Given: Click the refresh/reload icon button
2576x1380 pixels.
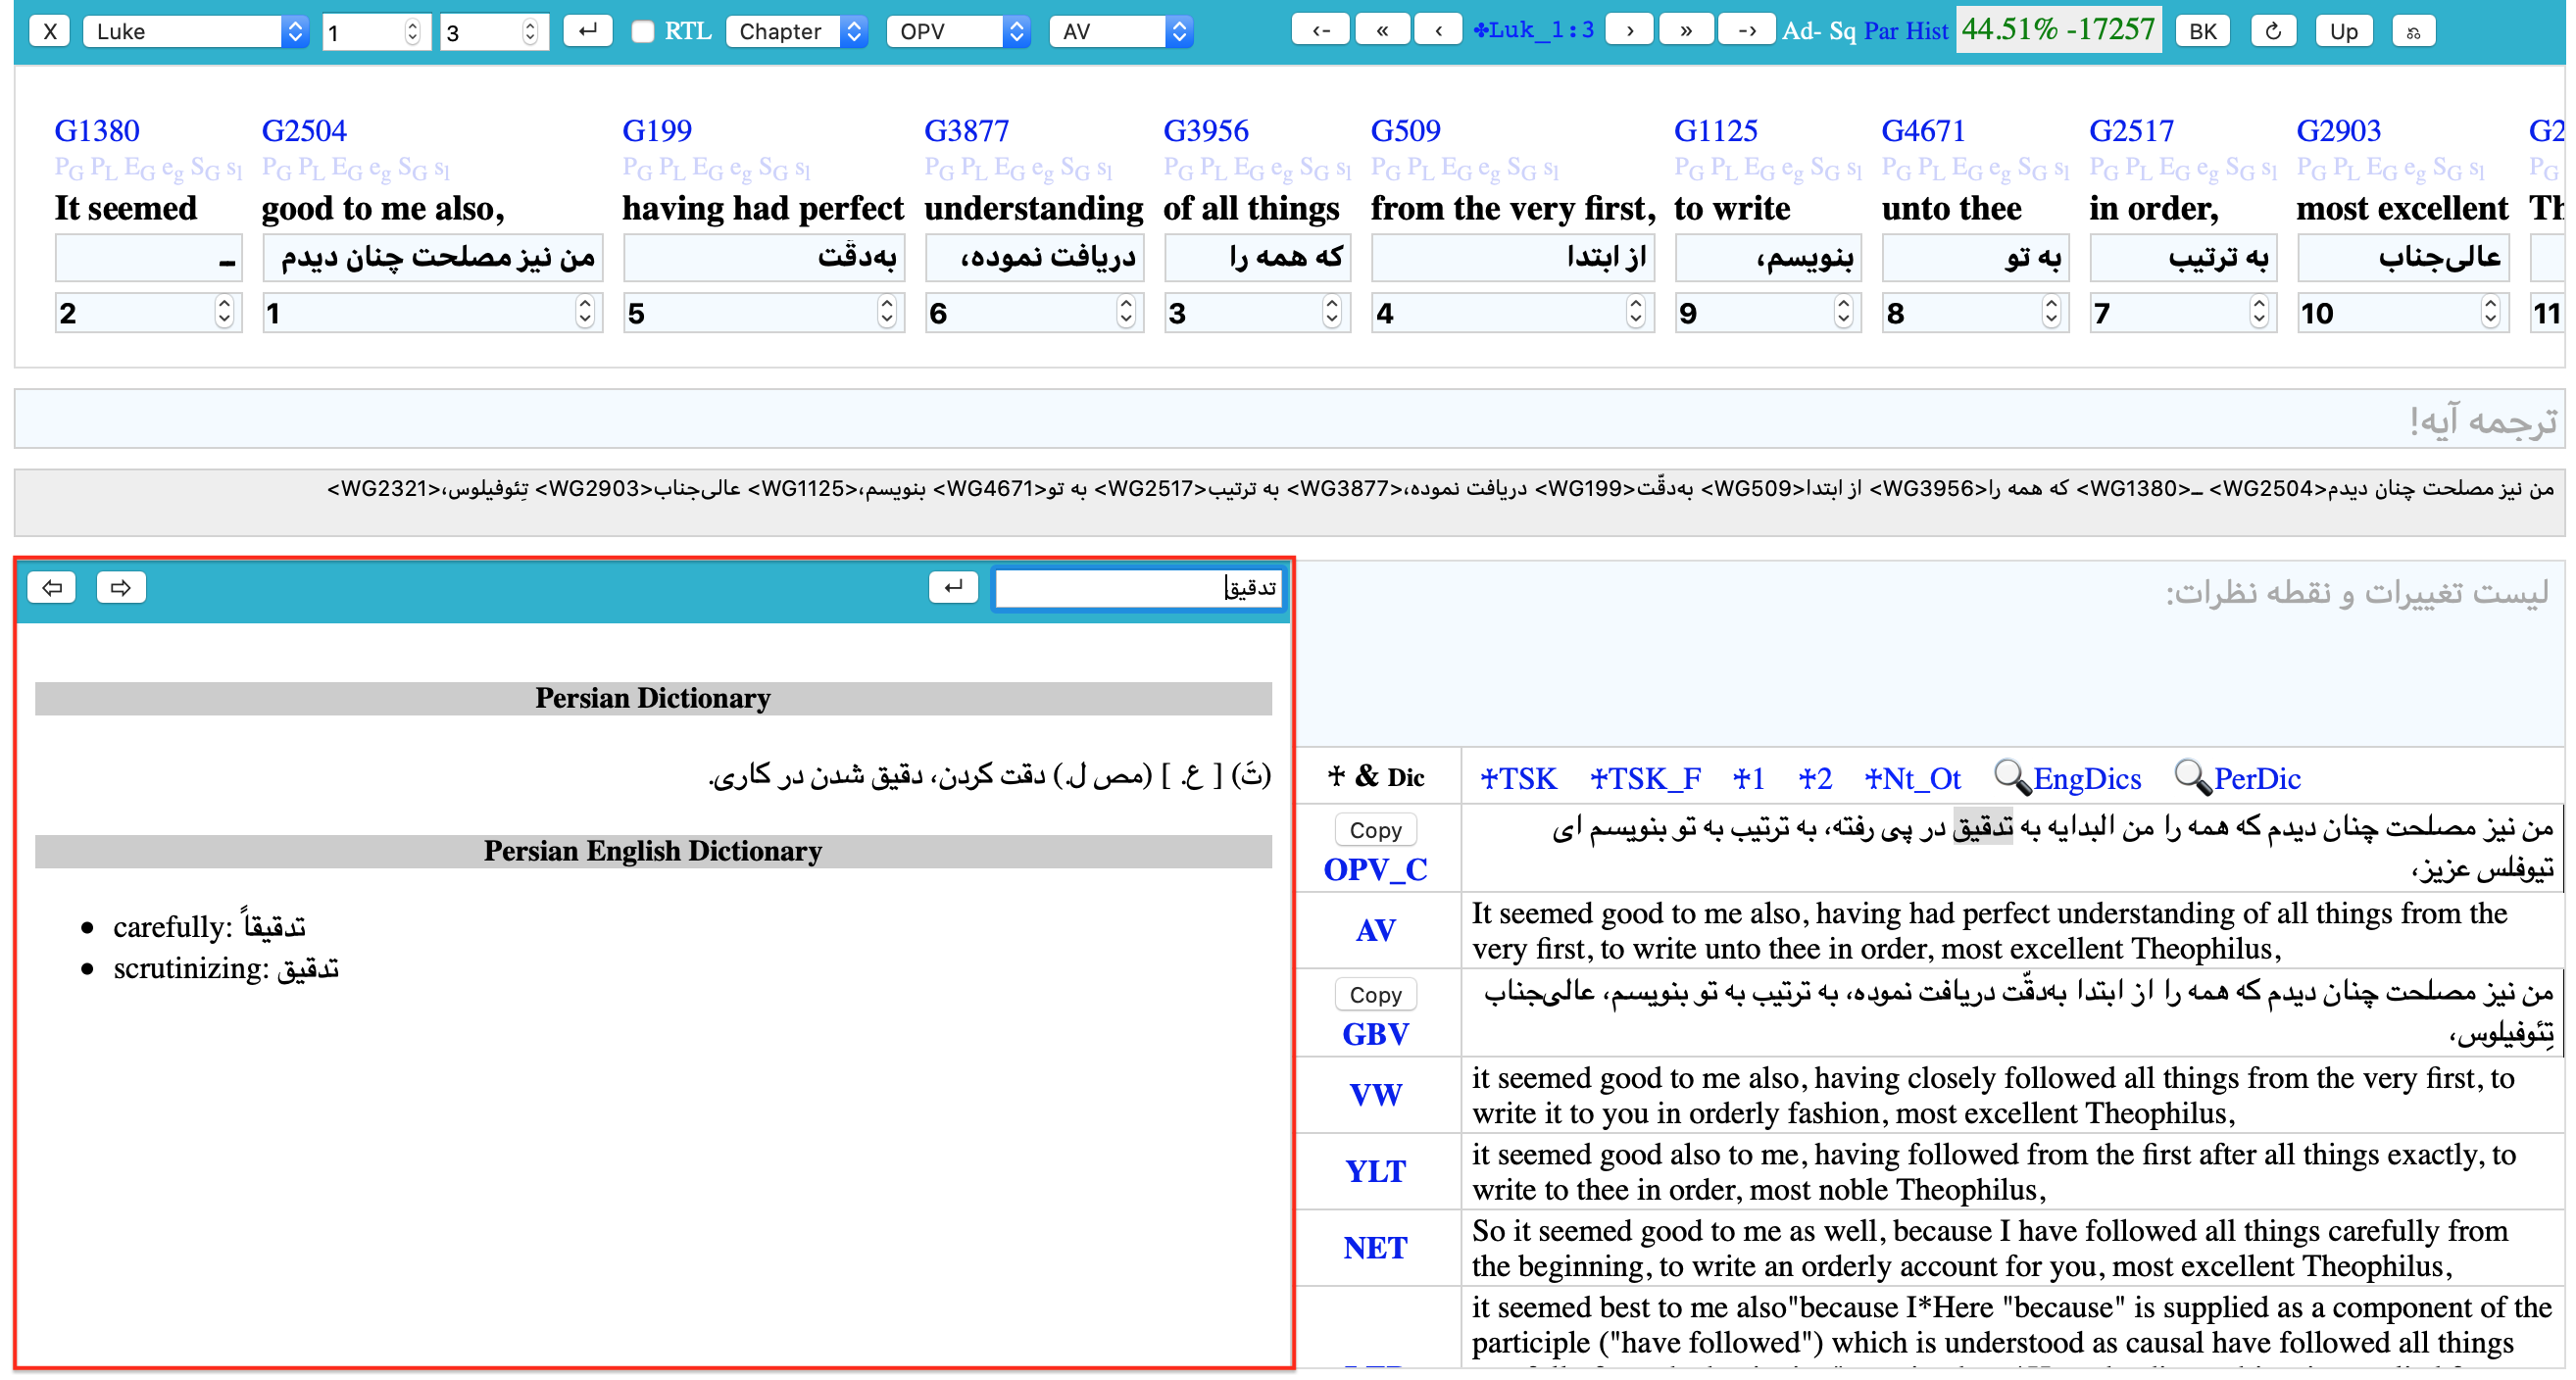Looking at the screenshot, I should pyautogui.click(x=2273, y=31).
